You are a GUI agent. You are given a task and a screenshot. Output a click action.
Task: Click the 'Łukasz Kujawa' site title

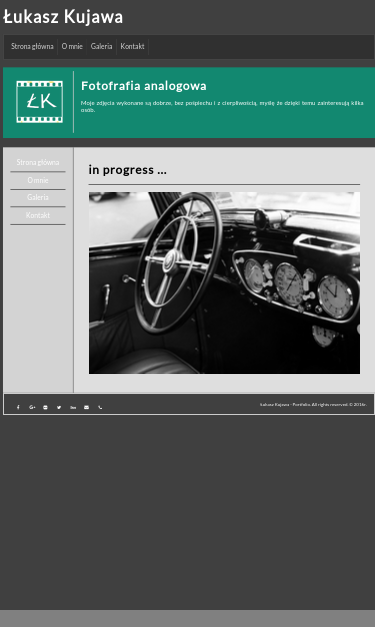pos(63,17)
